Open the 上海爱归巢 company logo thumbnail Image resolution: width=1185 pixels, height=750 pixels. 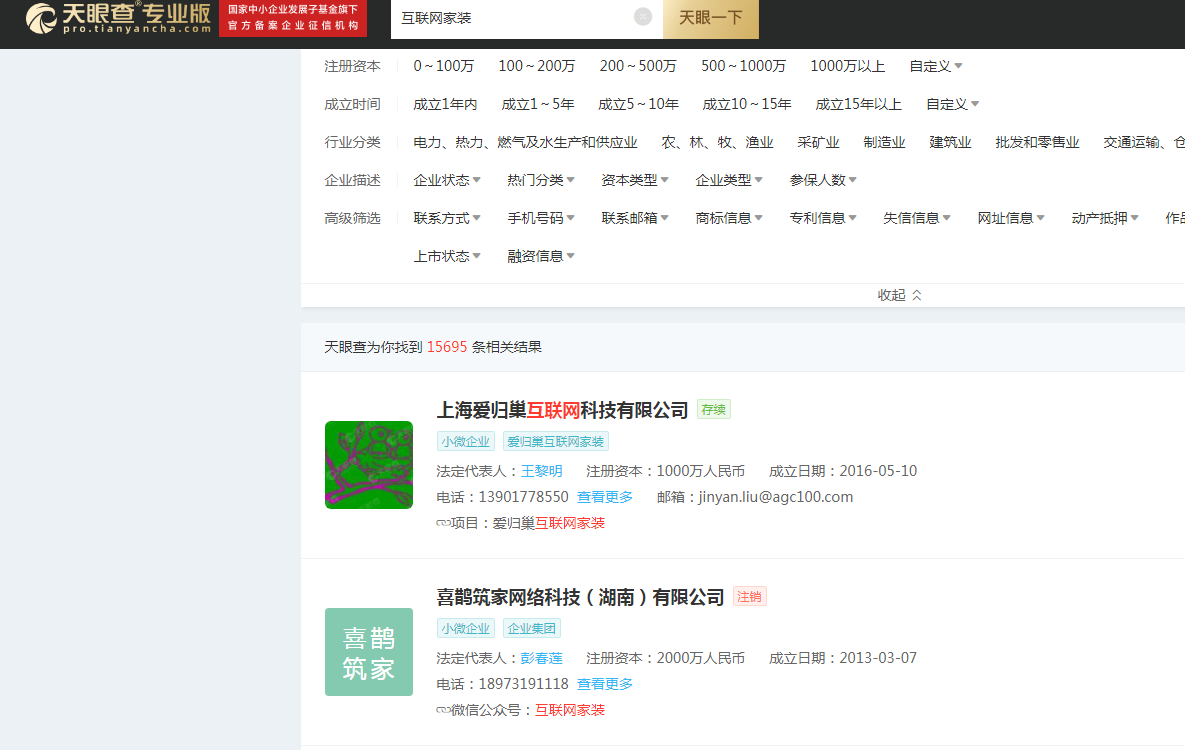[368, 465]
